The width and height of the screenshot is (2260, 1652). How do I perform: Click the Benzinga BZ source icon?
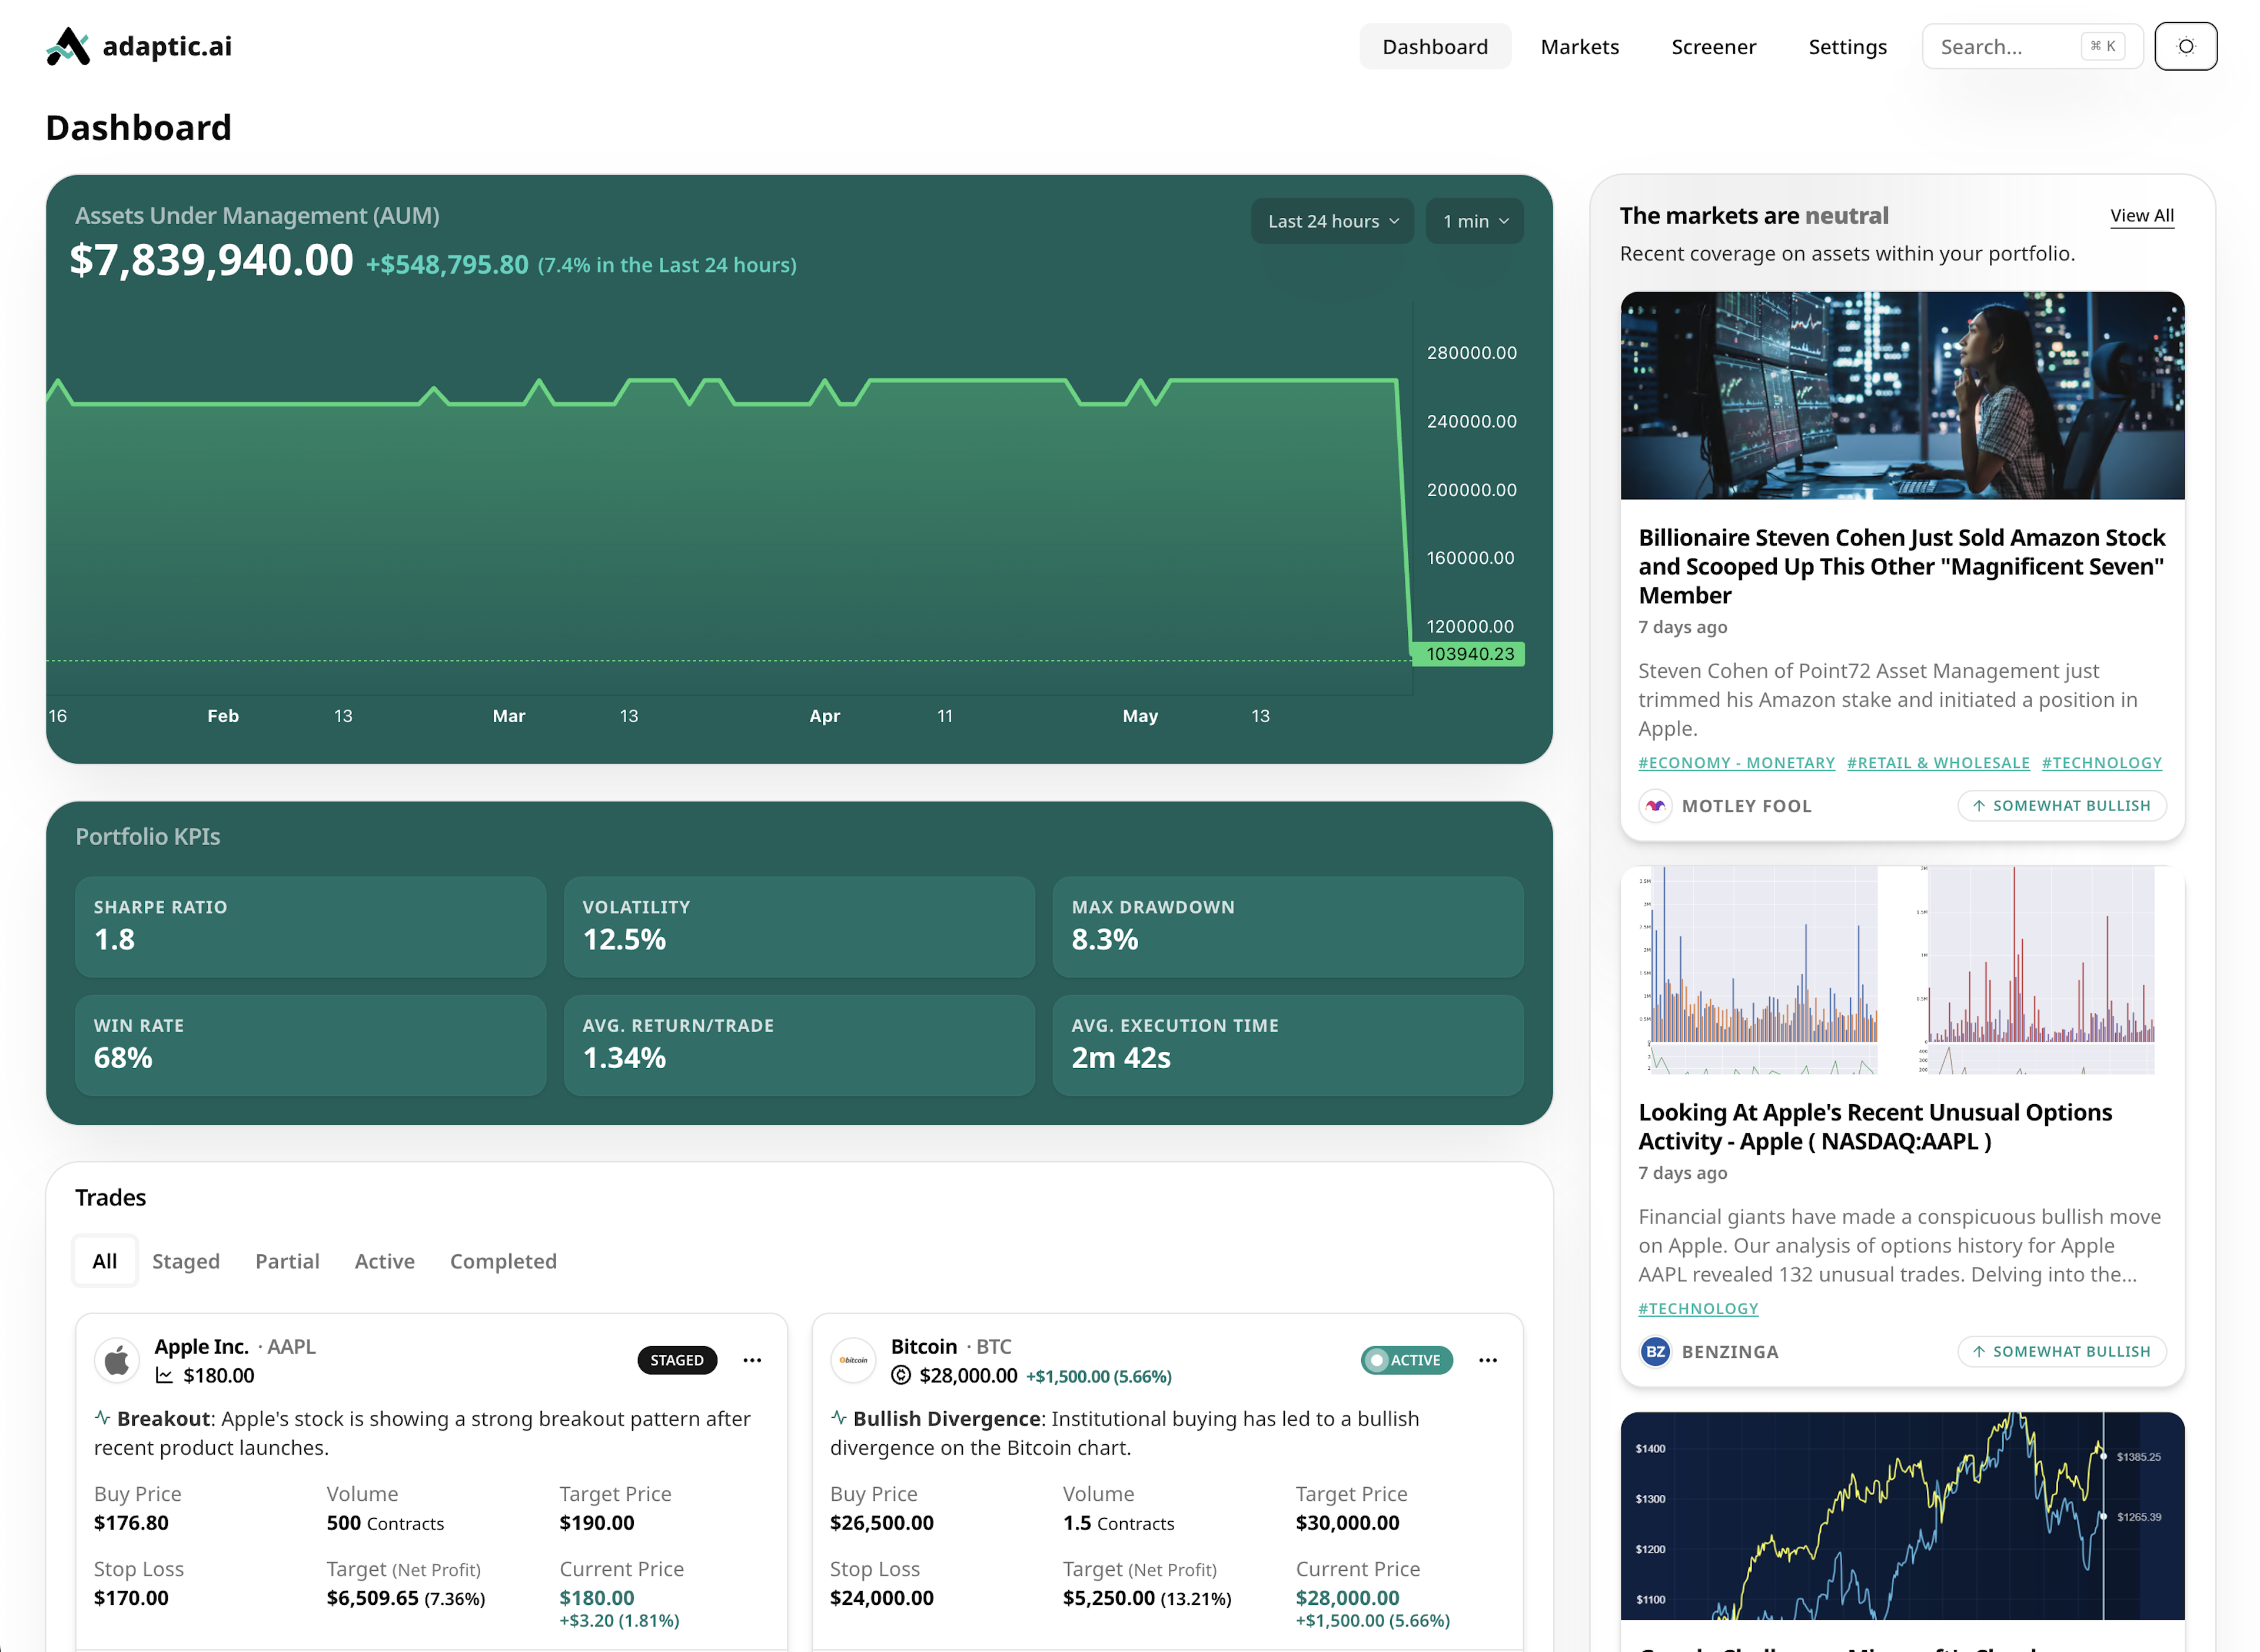click(1655, 1352)
